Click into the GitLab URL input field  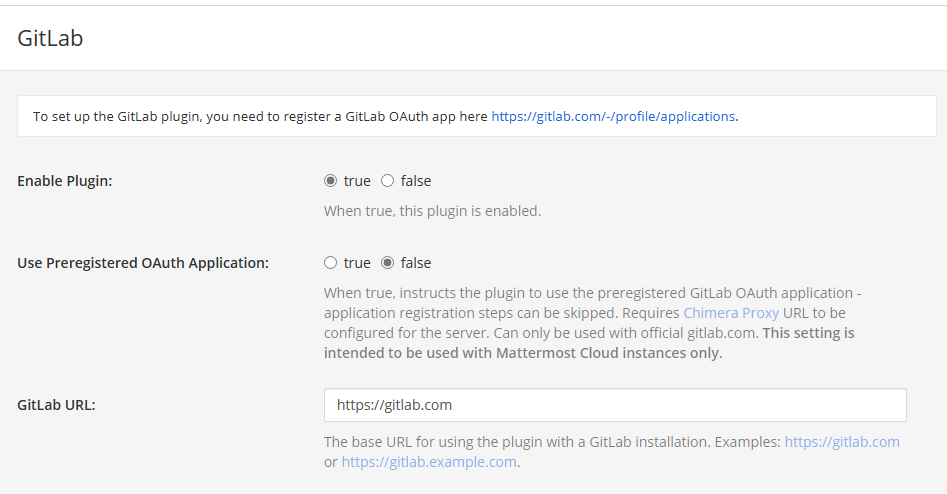615,405
